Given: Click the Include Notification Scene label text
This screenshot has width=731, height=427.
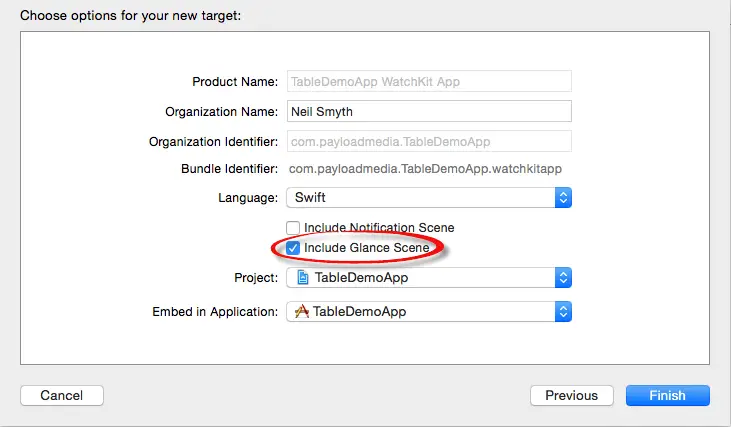Looking at the screenshot, I should 379,228.
